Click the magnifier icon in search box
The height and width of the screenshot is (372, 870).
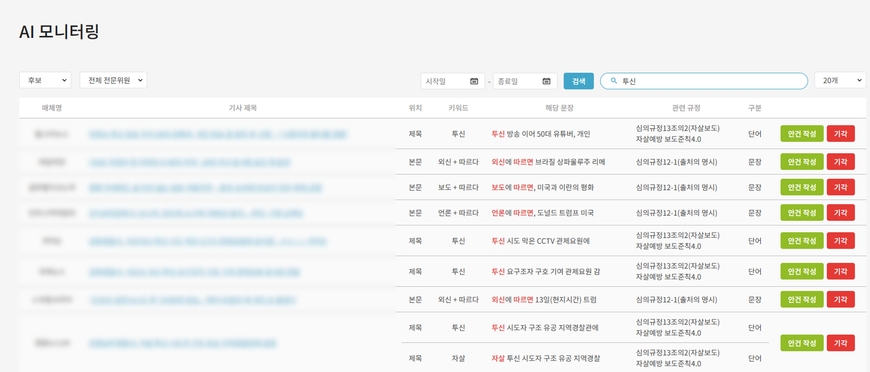tap(614, 81)
